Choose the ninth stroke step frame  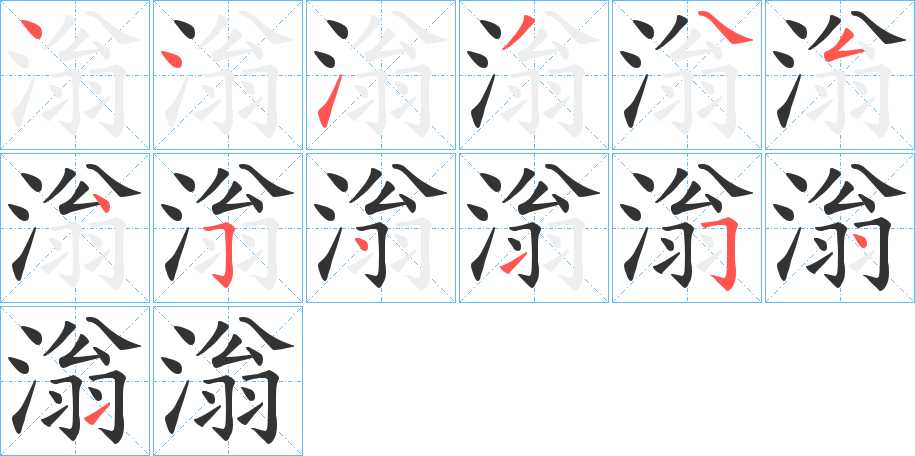[381, 228]
